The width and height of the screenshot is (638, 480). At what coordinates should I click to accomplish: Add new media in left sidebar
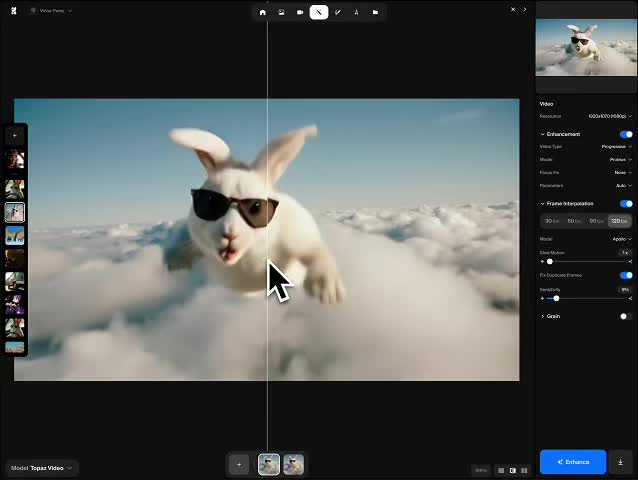[15, 135]
